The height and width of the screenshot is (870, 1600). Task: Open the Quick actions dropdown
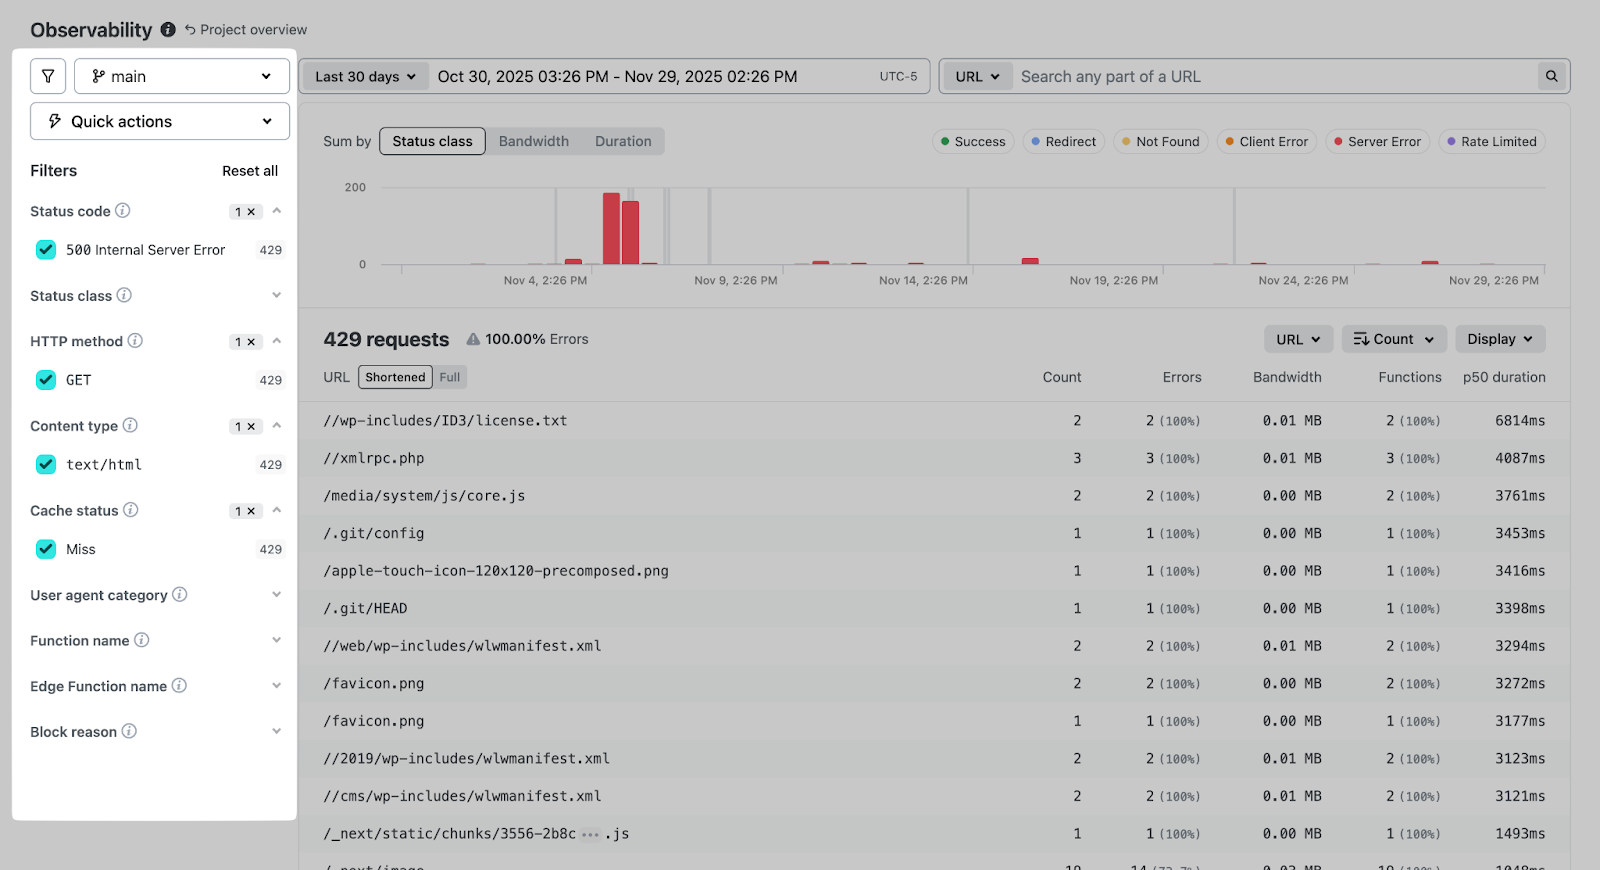160,121
